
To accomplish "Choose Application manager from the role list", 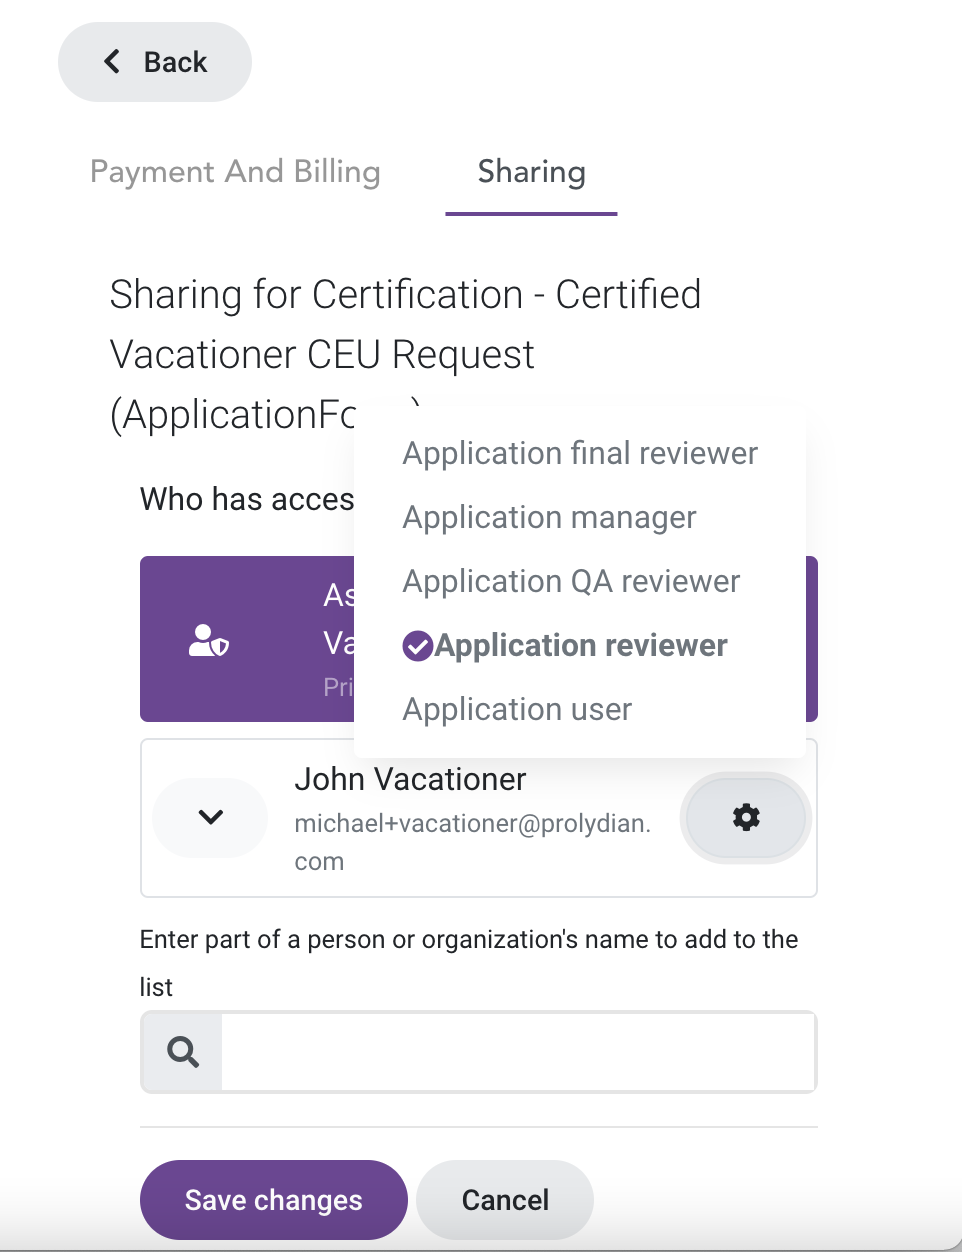I will tap(549, 517).
